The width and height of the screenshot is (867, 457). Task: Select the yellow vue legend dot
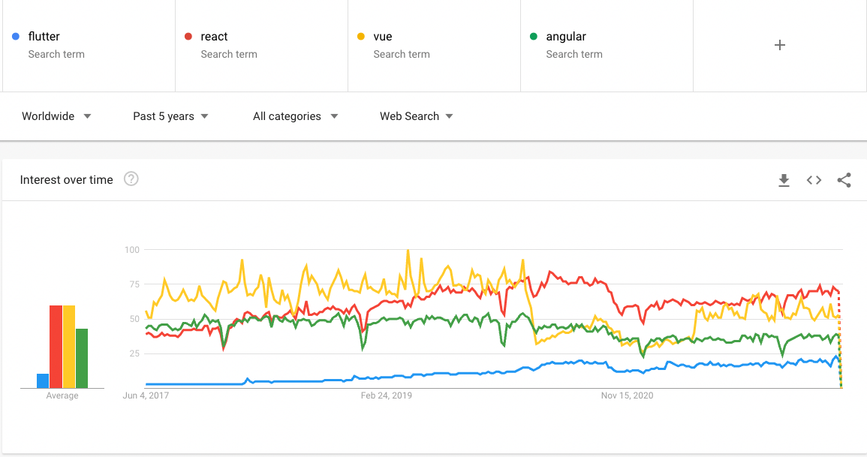[x=361, y=36]
